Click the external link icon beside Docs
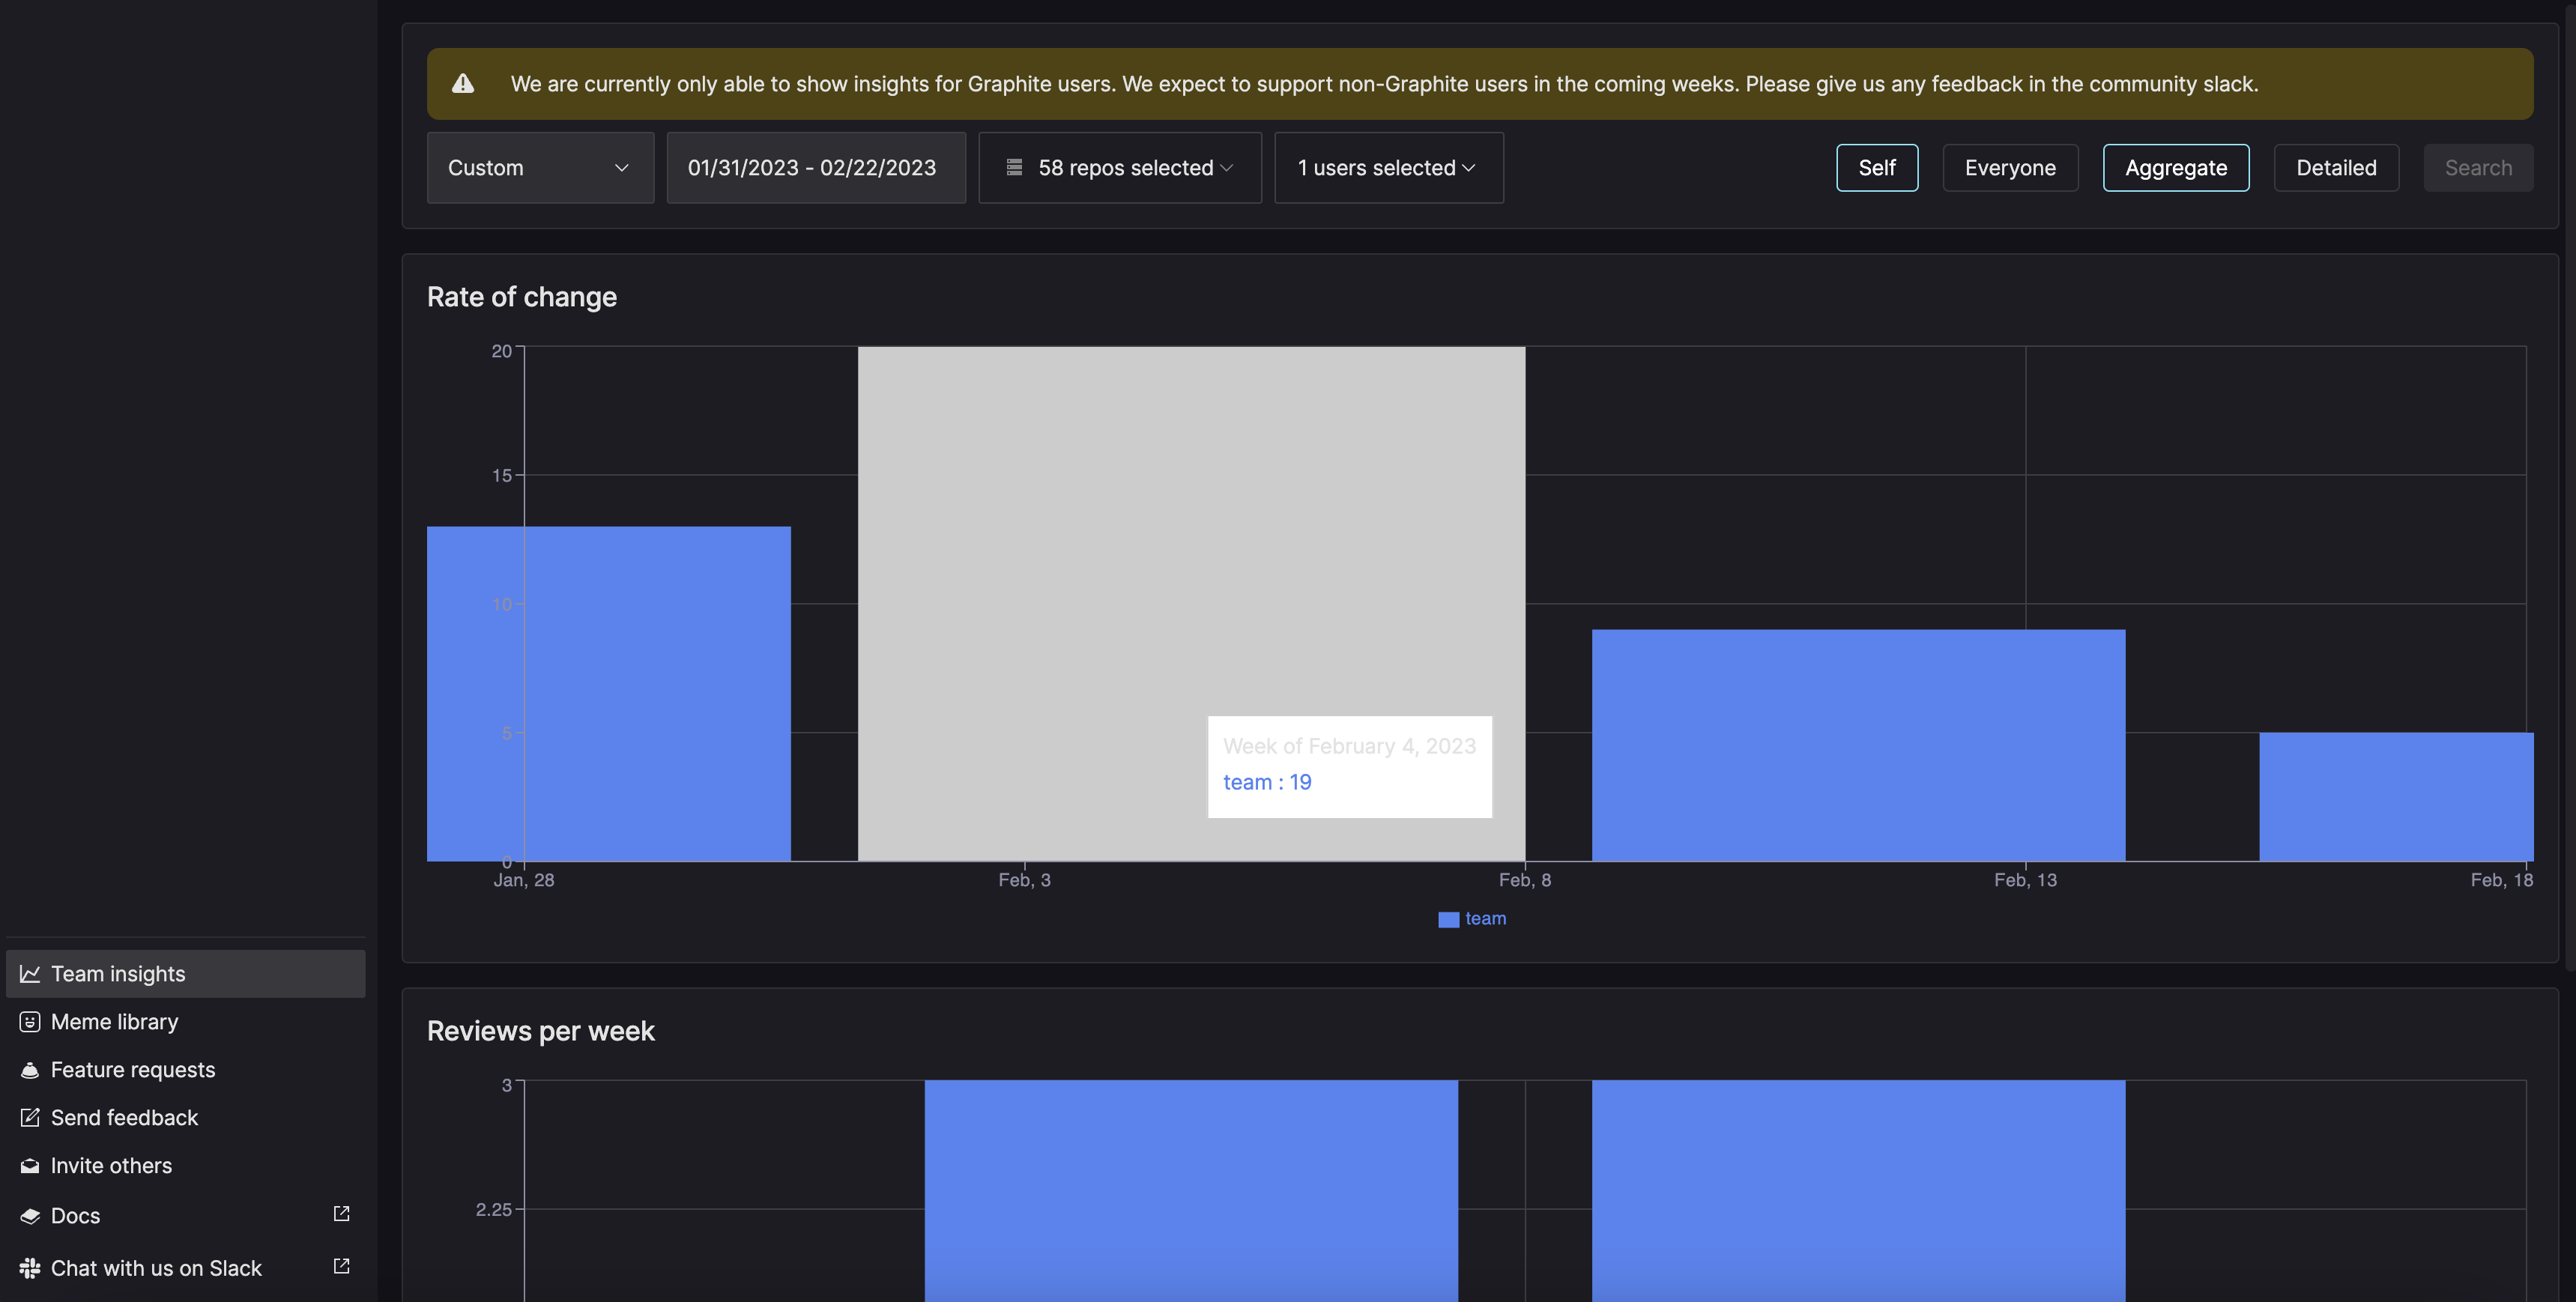This screenshot has height=1302, width=2576. coord(341,1213)
